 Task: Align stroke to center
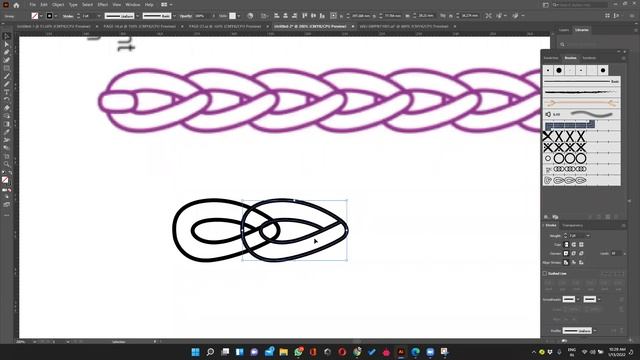pyautogui.click(x=566, y=262)
